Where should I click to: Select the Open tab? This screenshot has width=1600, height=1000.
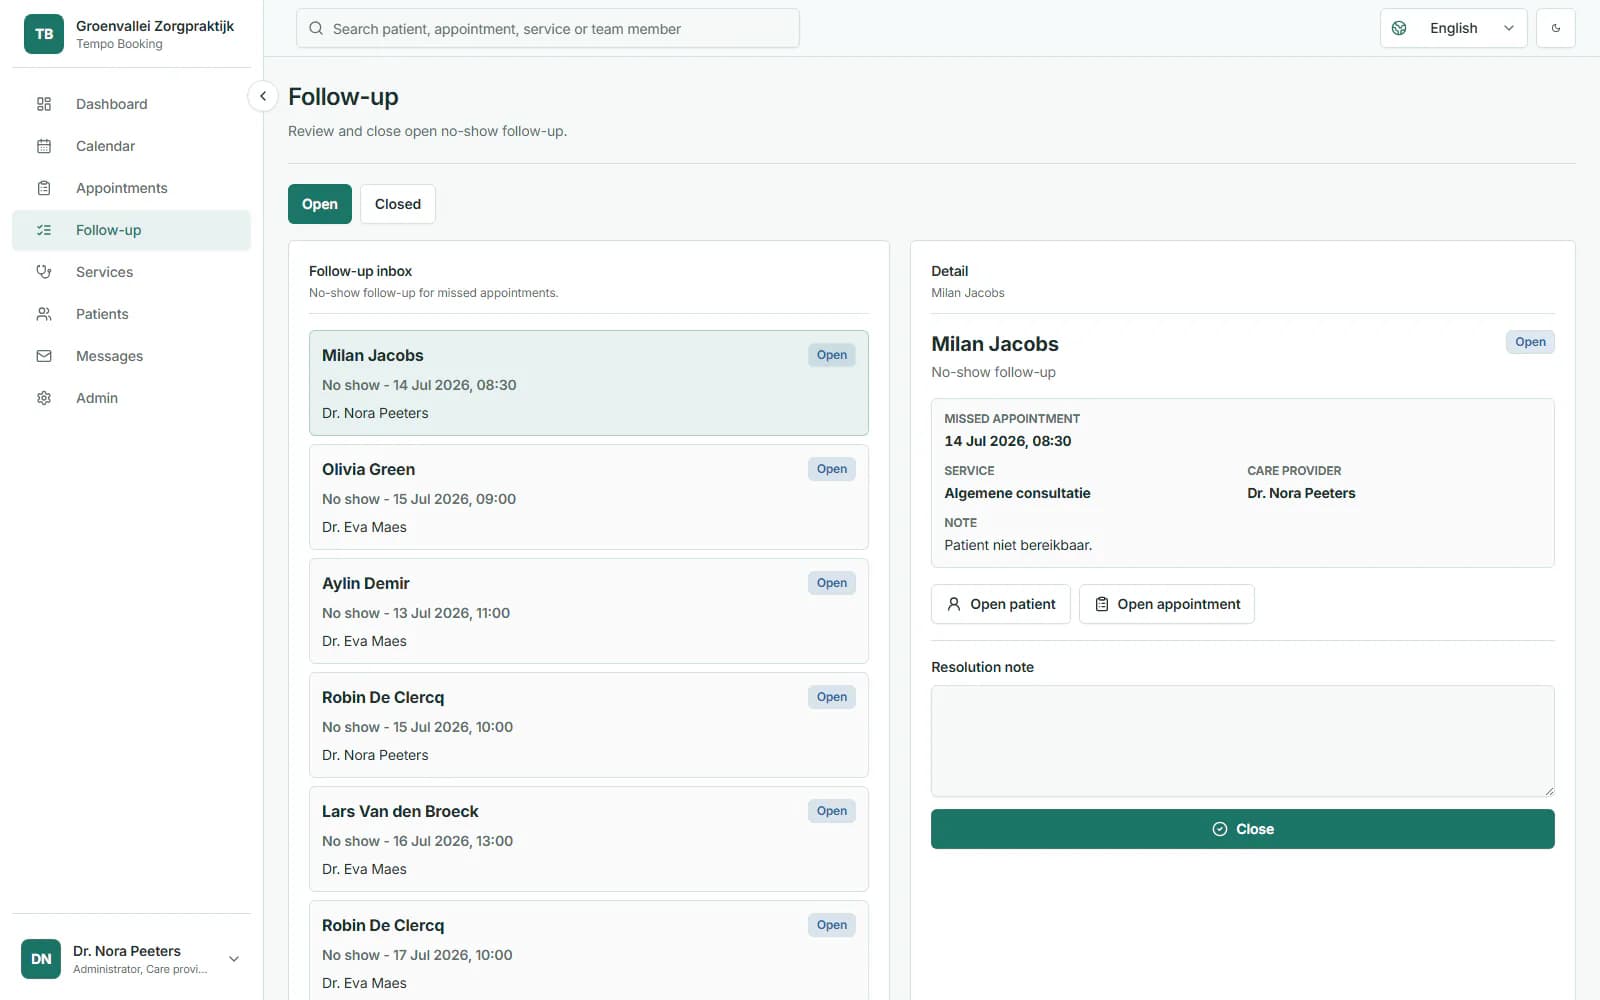(320, 204)
